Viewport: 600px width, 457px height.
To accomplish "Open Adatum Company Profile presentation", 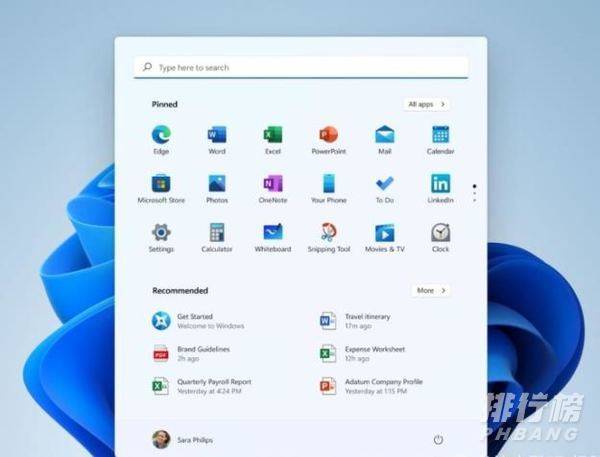I will (371, 386).
